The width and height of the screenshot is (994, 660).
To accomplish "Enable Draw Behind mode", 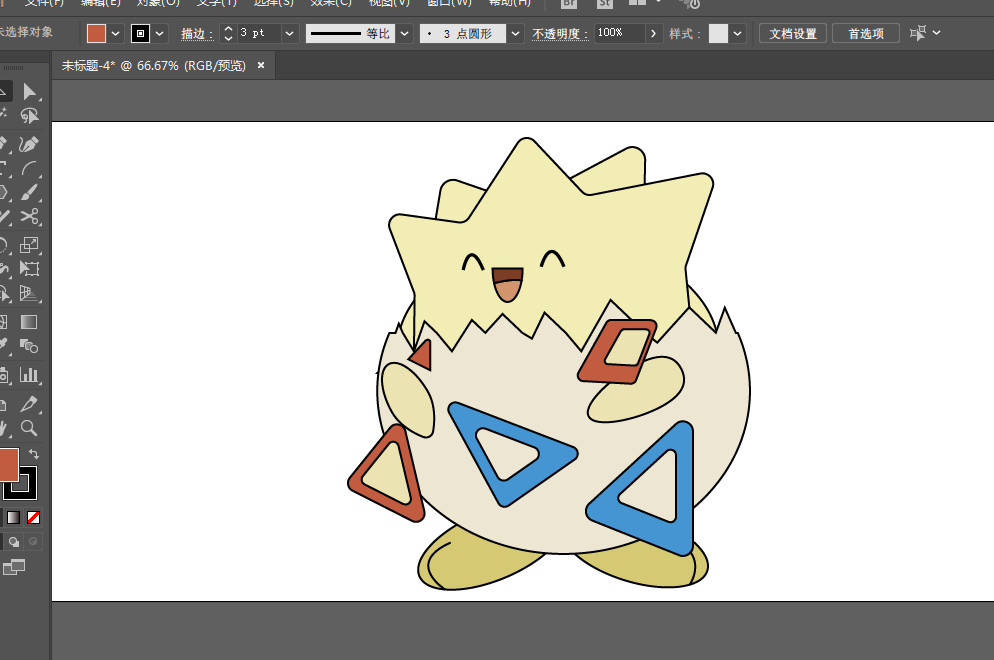I will (x=14, y=541).
